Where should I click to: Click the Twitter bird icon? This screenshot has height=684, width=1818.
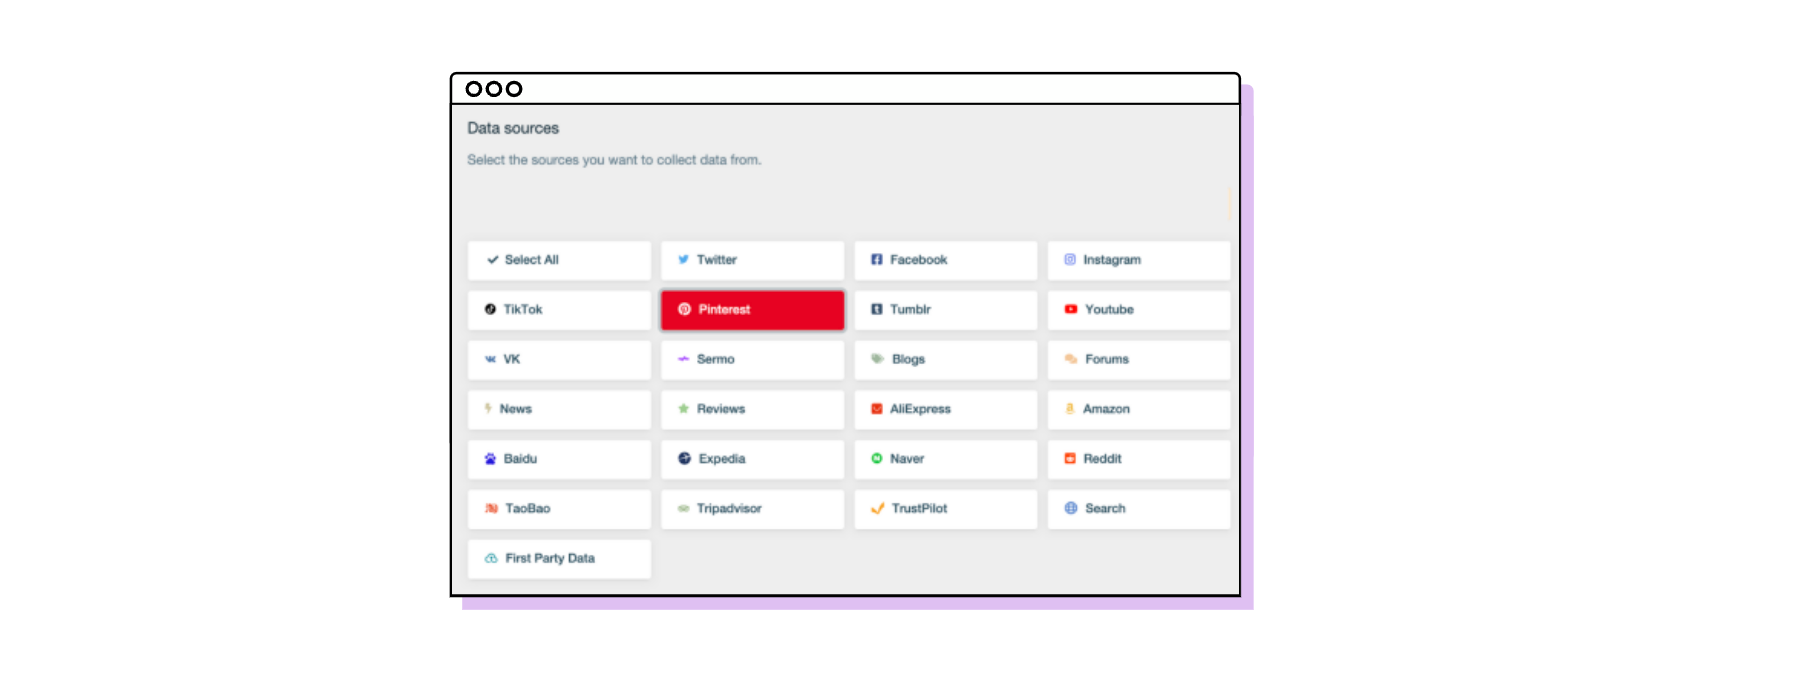click(683, 260)
